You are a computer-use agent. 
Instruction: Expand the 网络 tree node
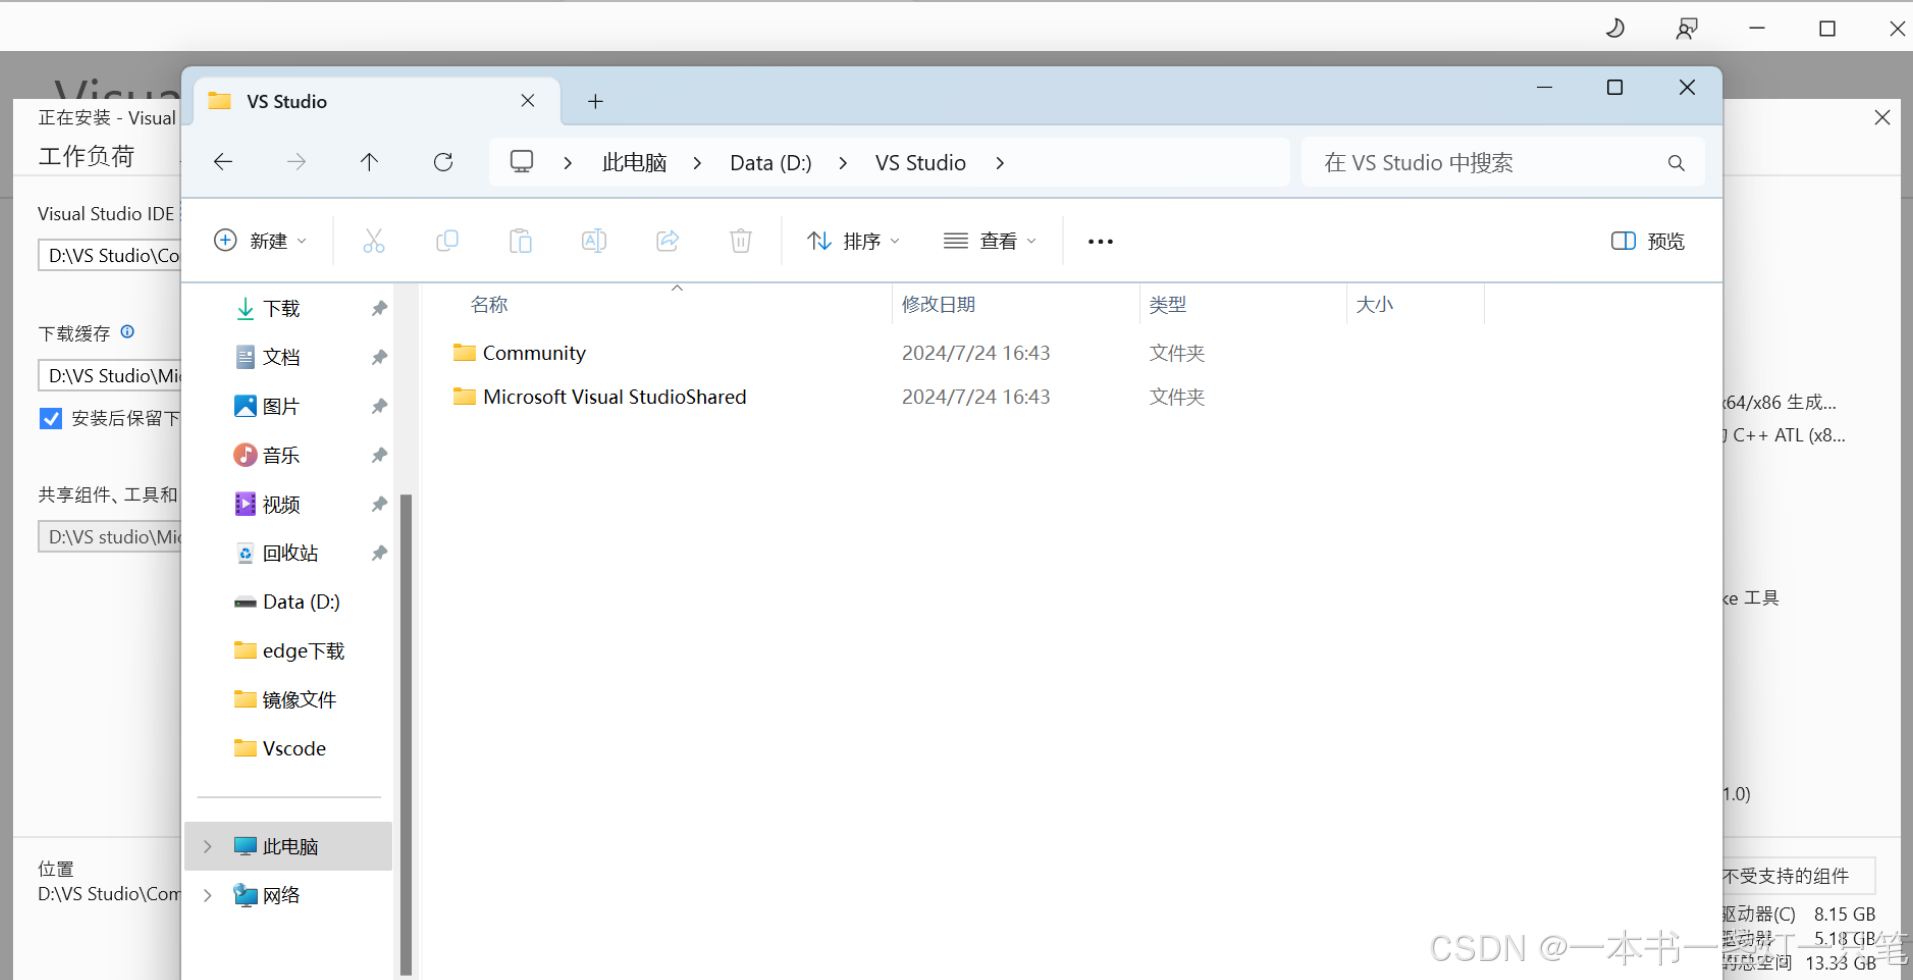tap(208, 895)
